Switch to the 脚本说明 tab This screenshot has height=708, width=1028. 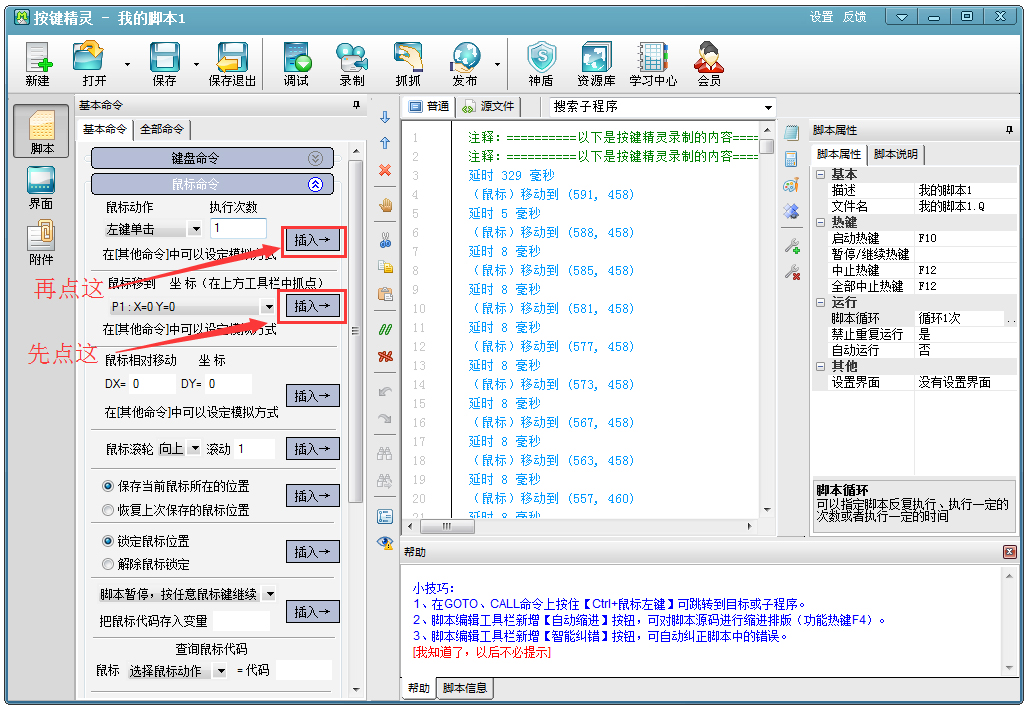point(896,155)
